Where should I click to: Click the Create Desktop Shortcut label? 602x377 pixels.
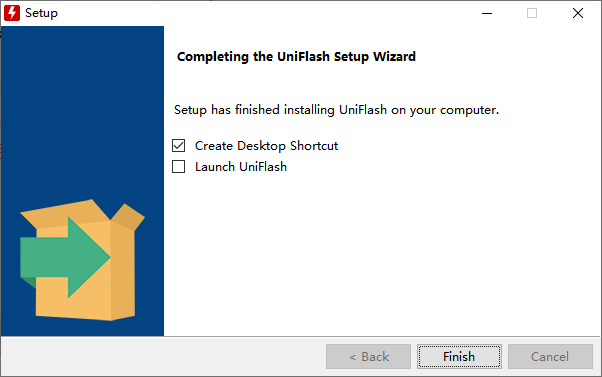(x=266, y=146)
